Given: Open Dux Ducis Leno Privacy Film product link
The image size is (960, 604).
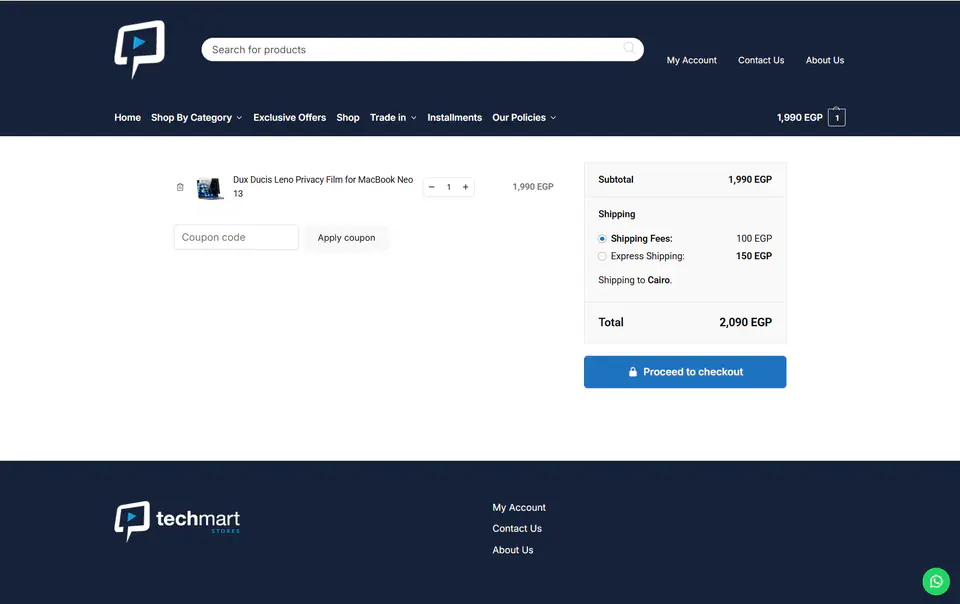Looking at the screenshot, I should 323,187.
